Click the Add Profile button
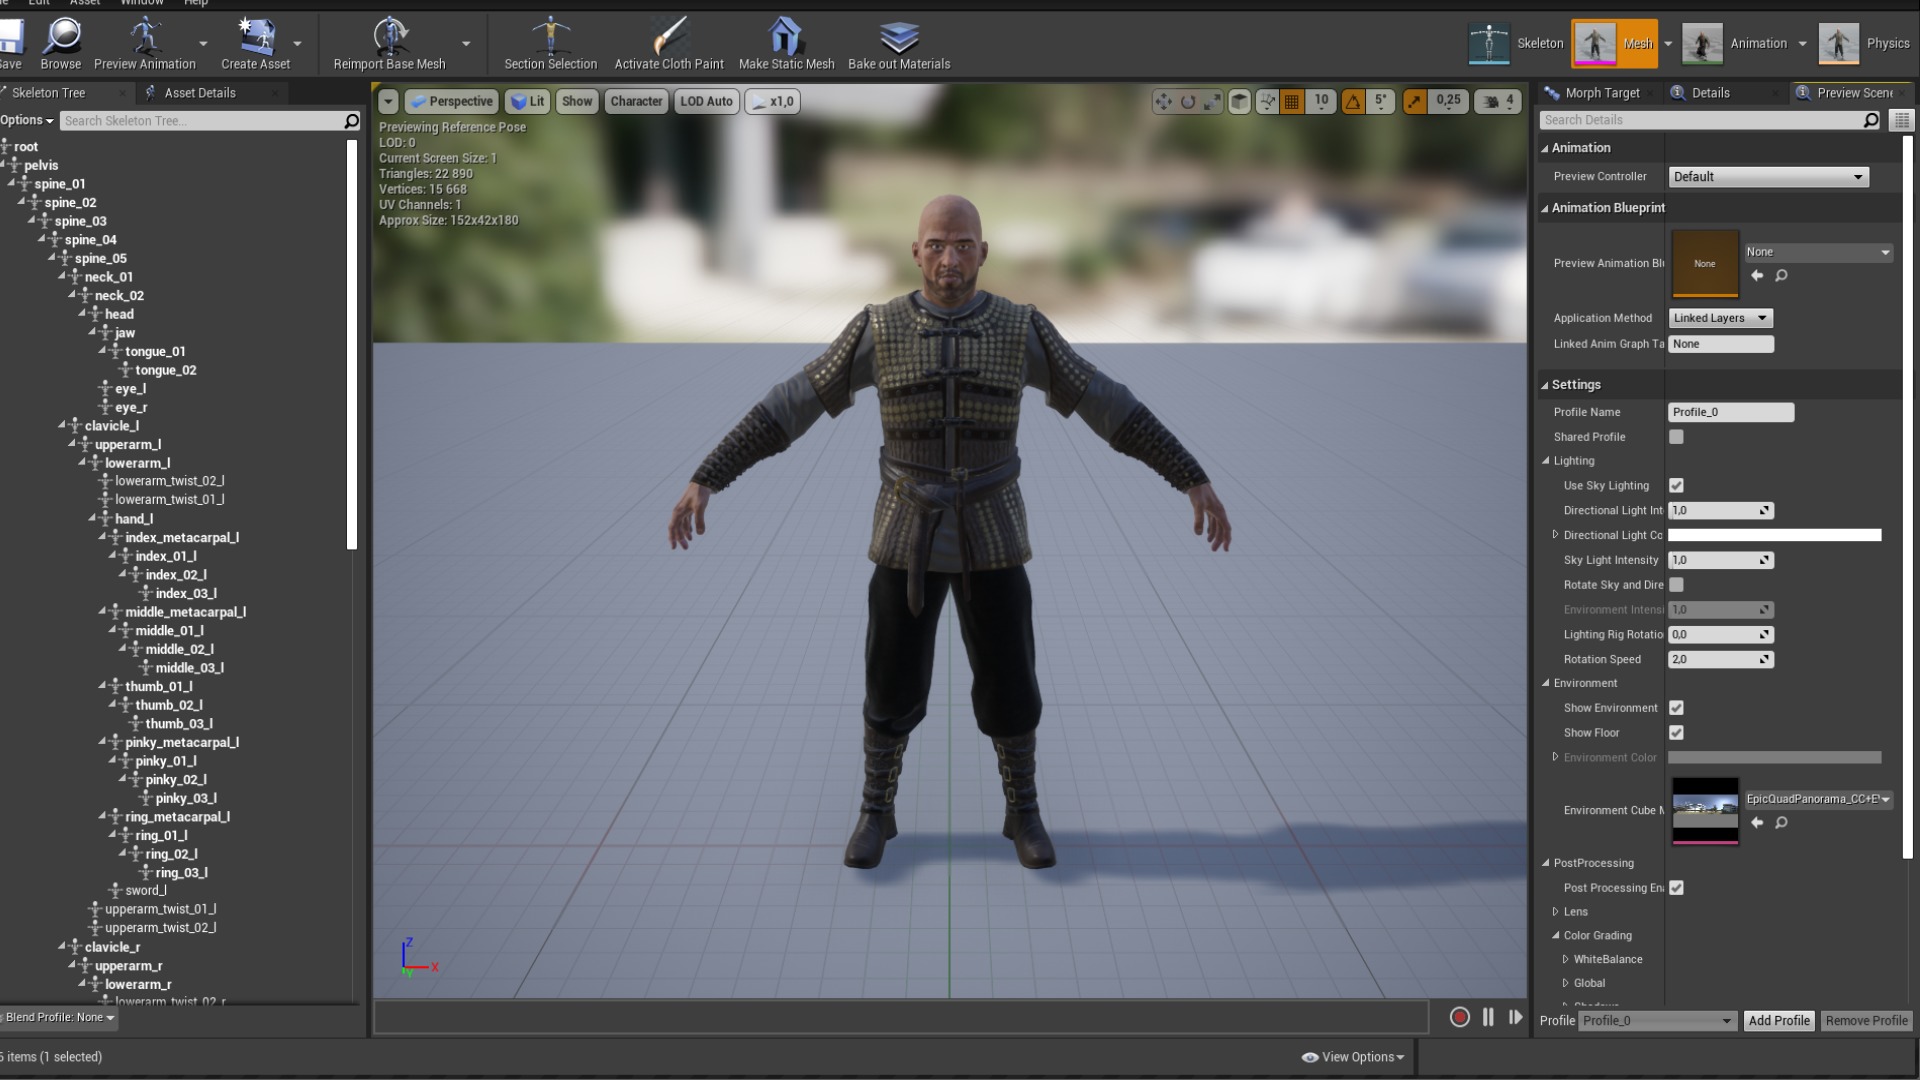The width and height of the screenshot is (1920, 1080). pos(1778,1021)
